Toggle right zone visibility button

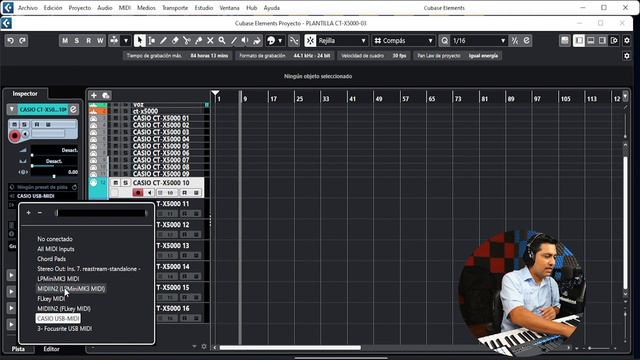[602, 41]
